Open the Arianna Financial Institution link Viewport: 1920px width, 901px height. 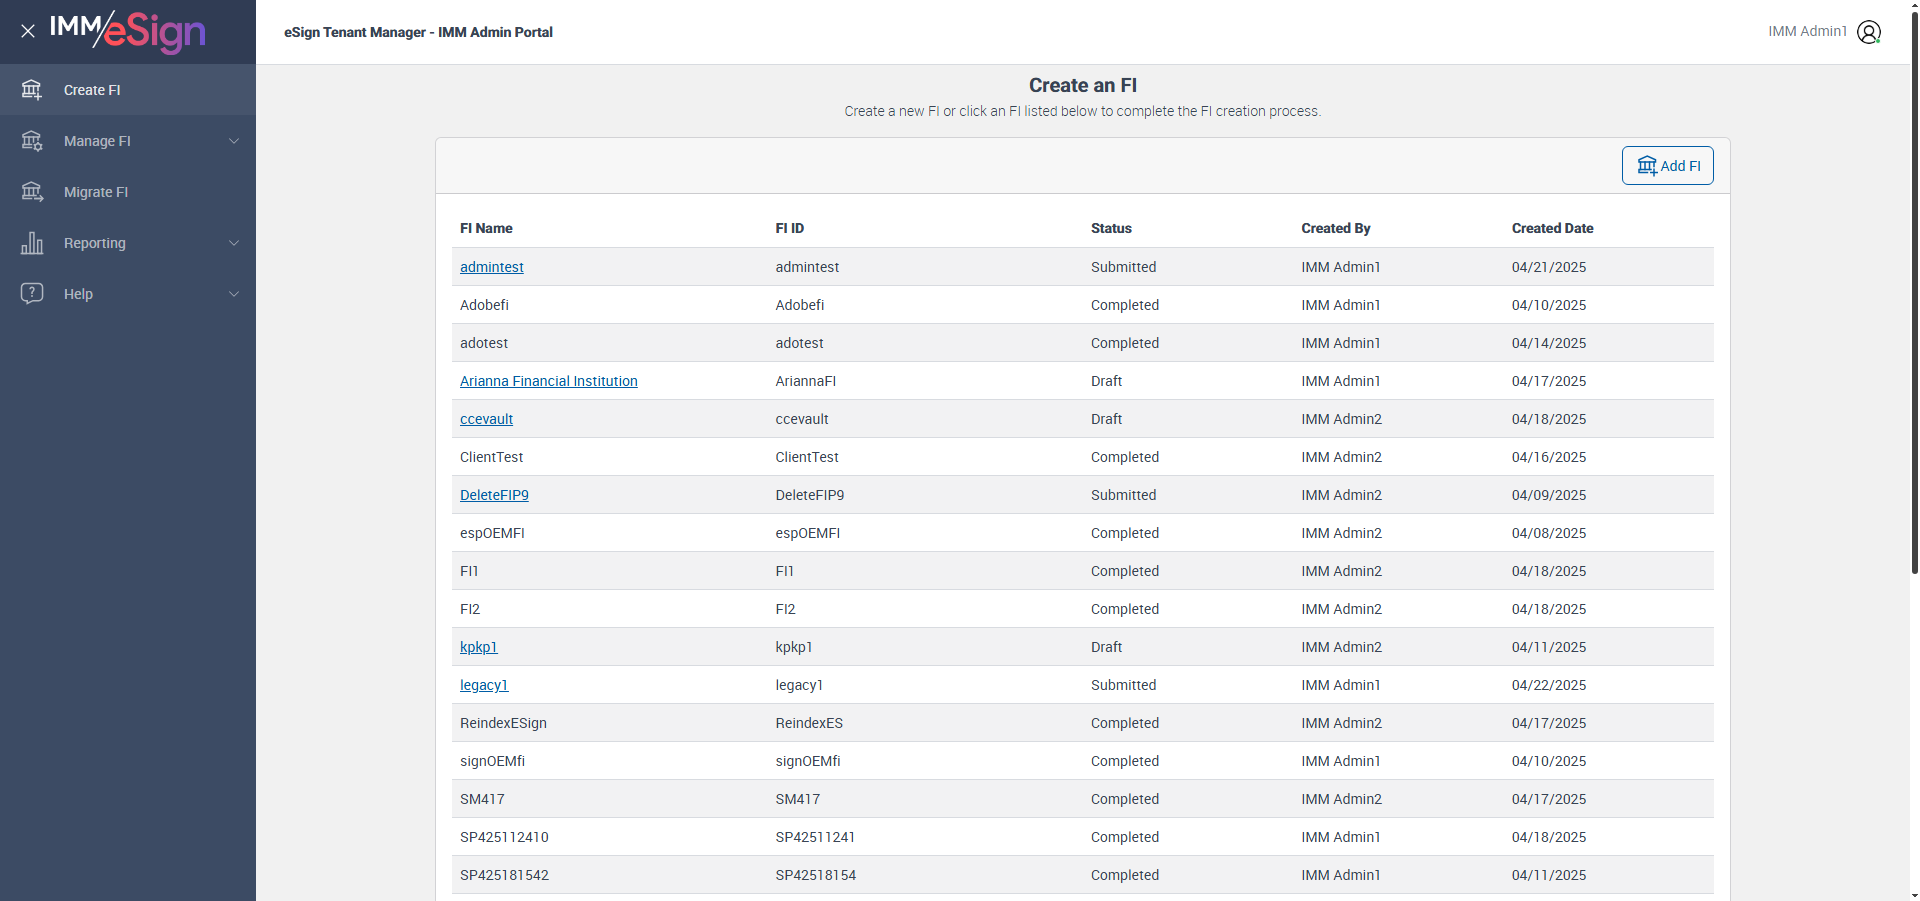coord(548,381)
